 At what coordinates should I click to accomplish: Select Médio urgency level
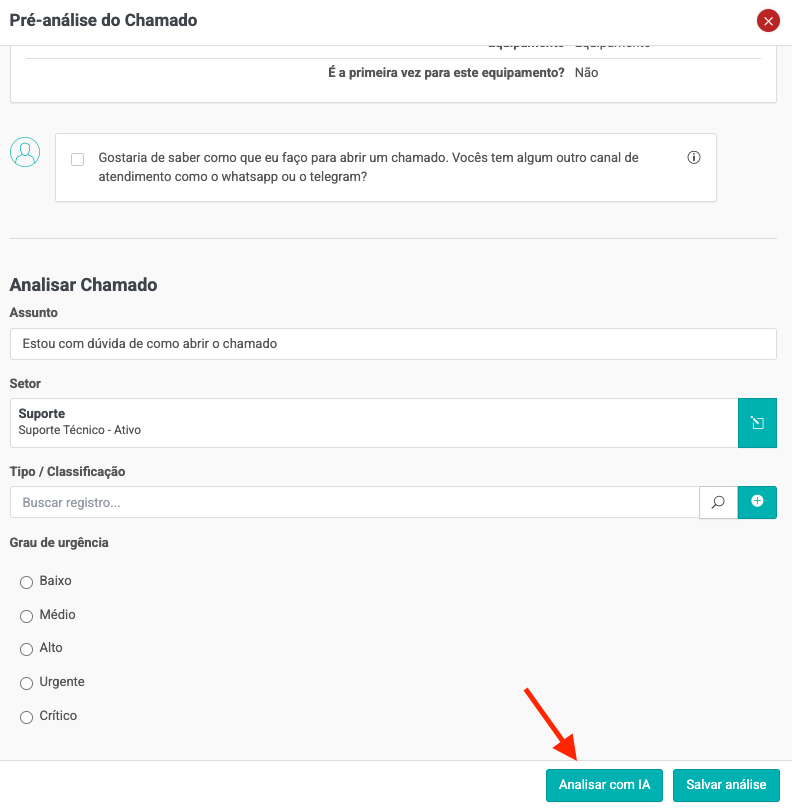(x=27, y=616)
